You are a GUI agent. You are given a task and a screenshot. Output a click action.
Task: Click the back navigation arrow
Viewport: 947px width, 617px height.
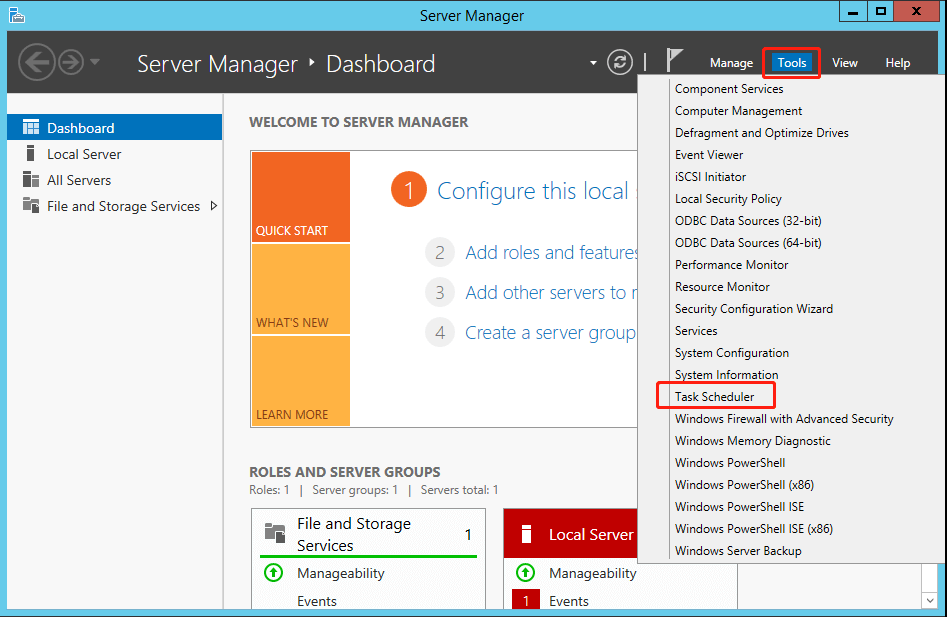[36, 62]
